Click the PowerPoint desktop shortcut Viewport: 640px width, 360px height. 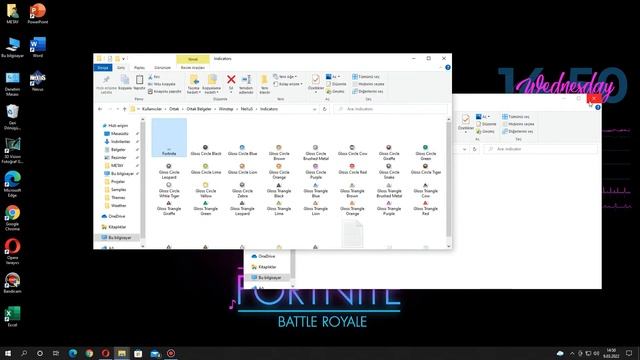[38, 13]
